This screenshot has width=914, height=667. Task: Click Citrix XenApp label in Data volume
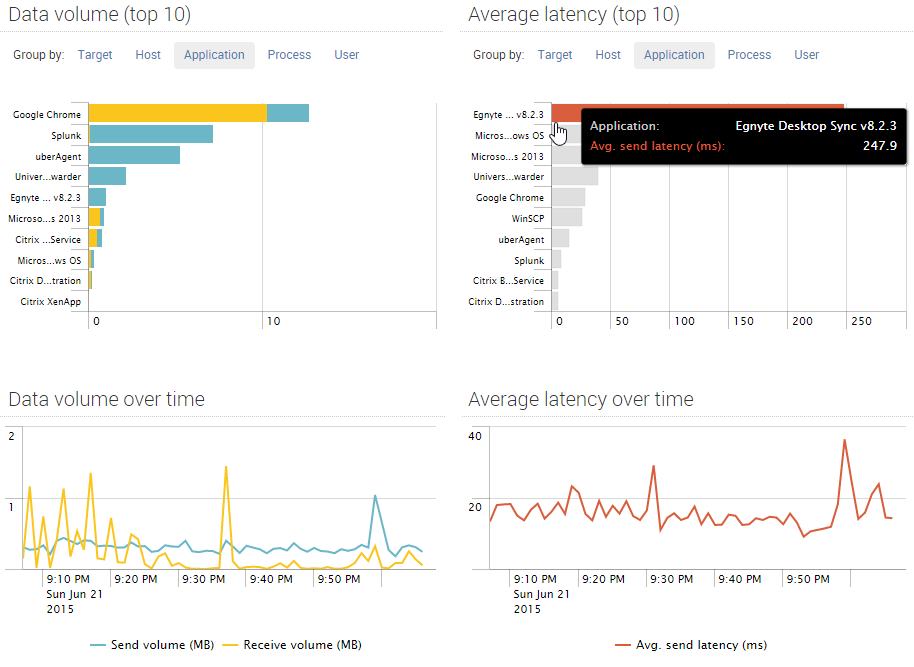click(51, 301)
